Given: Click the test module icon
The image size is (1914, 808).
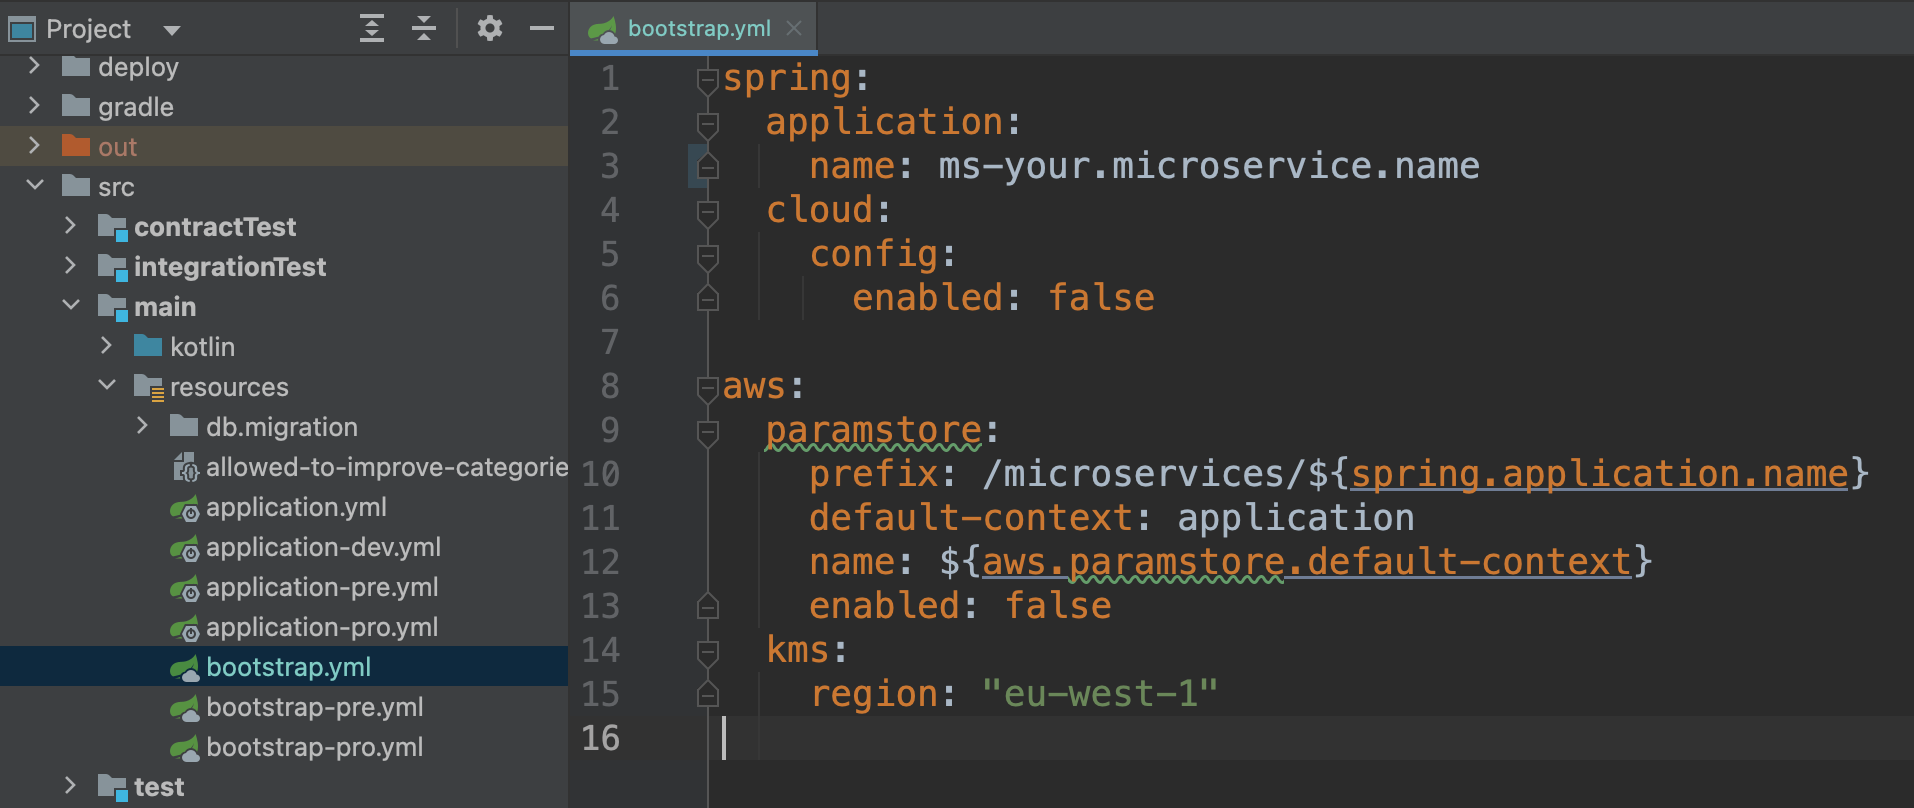Looking at the screenshot, I should pyautogui.click(x=112, y=787).
